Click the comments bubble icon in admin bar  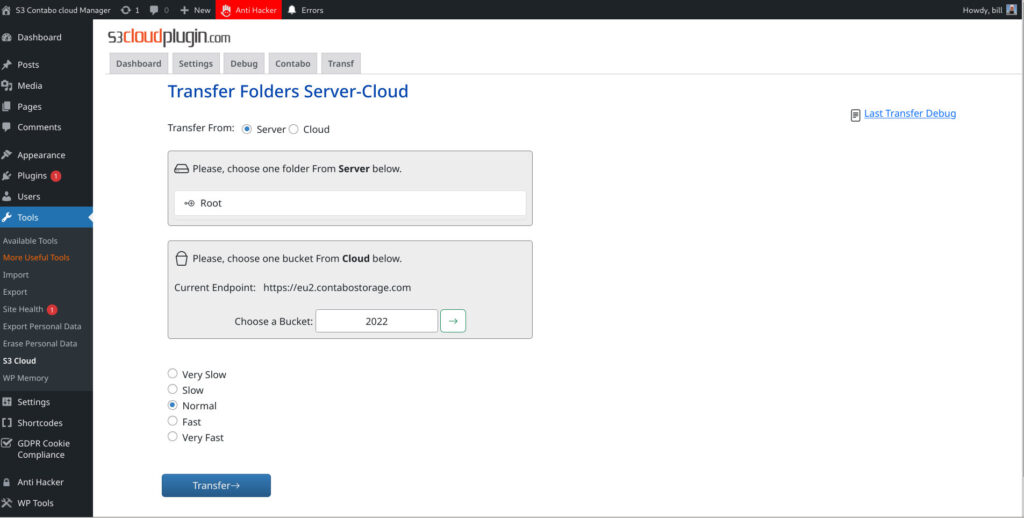pyautogui.click(x=154, y=10)
